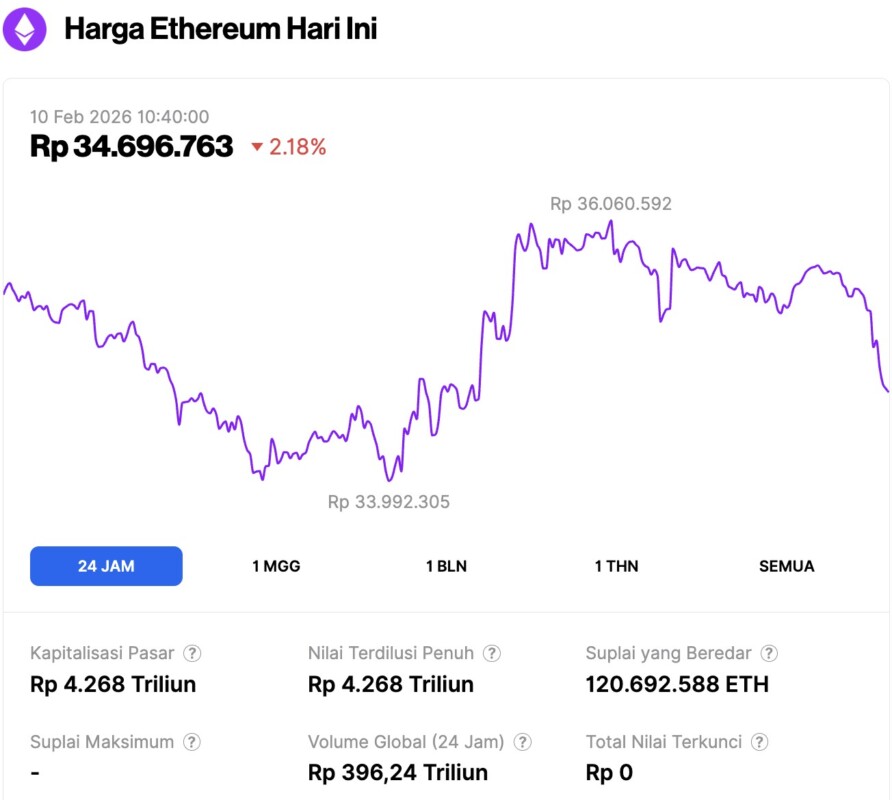The width and height of the screenshot is (892, 800).
Task: Switch to the 1 MGG chart range
Action: (x=276, y=566)
